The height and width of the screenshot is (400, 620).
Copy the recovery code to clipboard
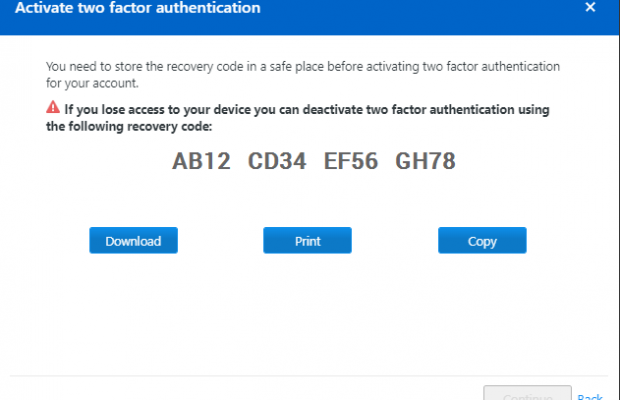(482, 241)
